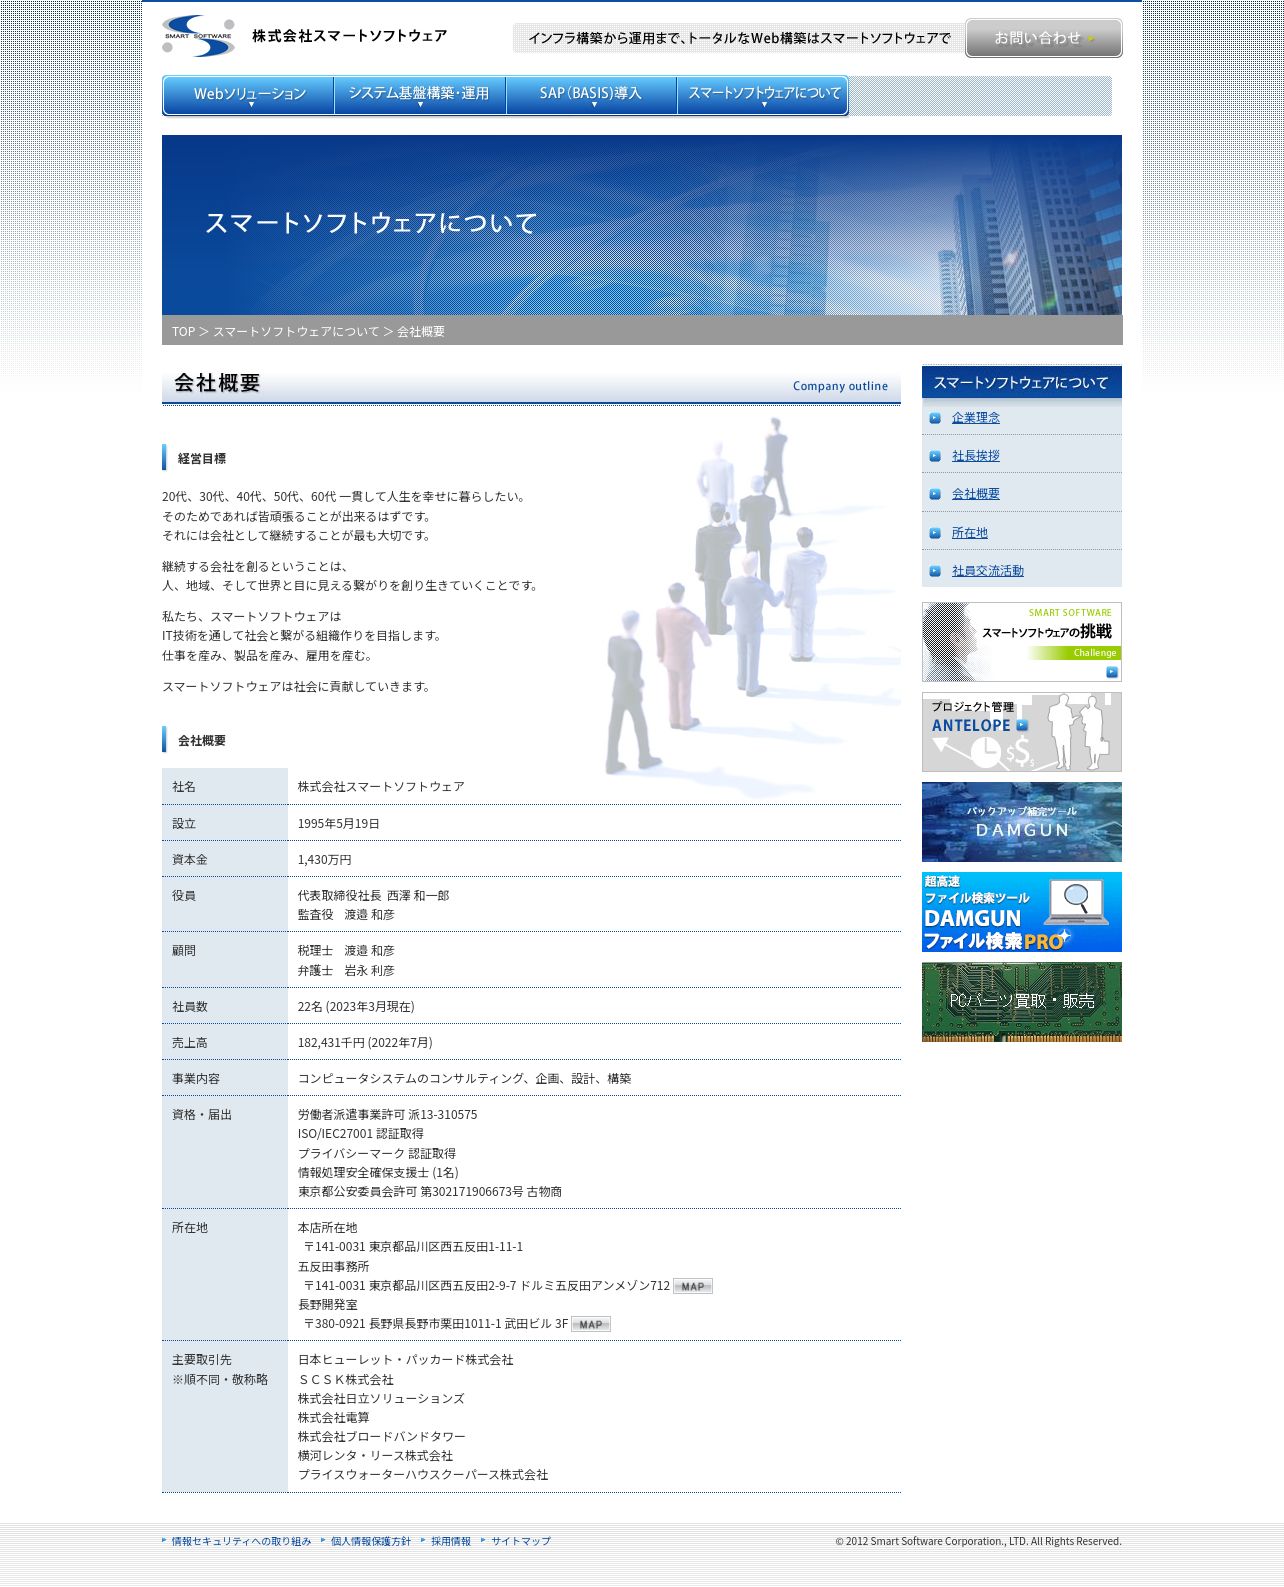Screen dimensions: 1284x1587
Task: Click the 株式会社ブロードバンドタワー entry
Action: pos(381,1436)
